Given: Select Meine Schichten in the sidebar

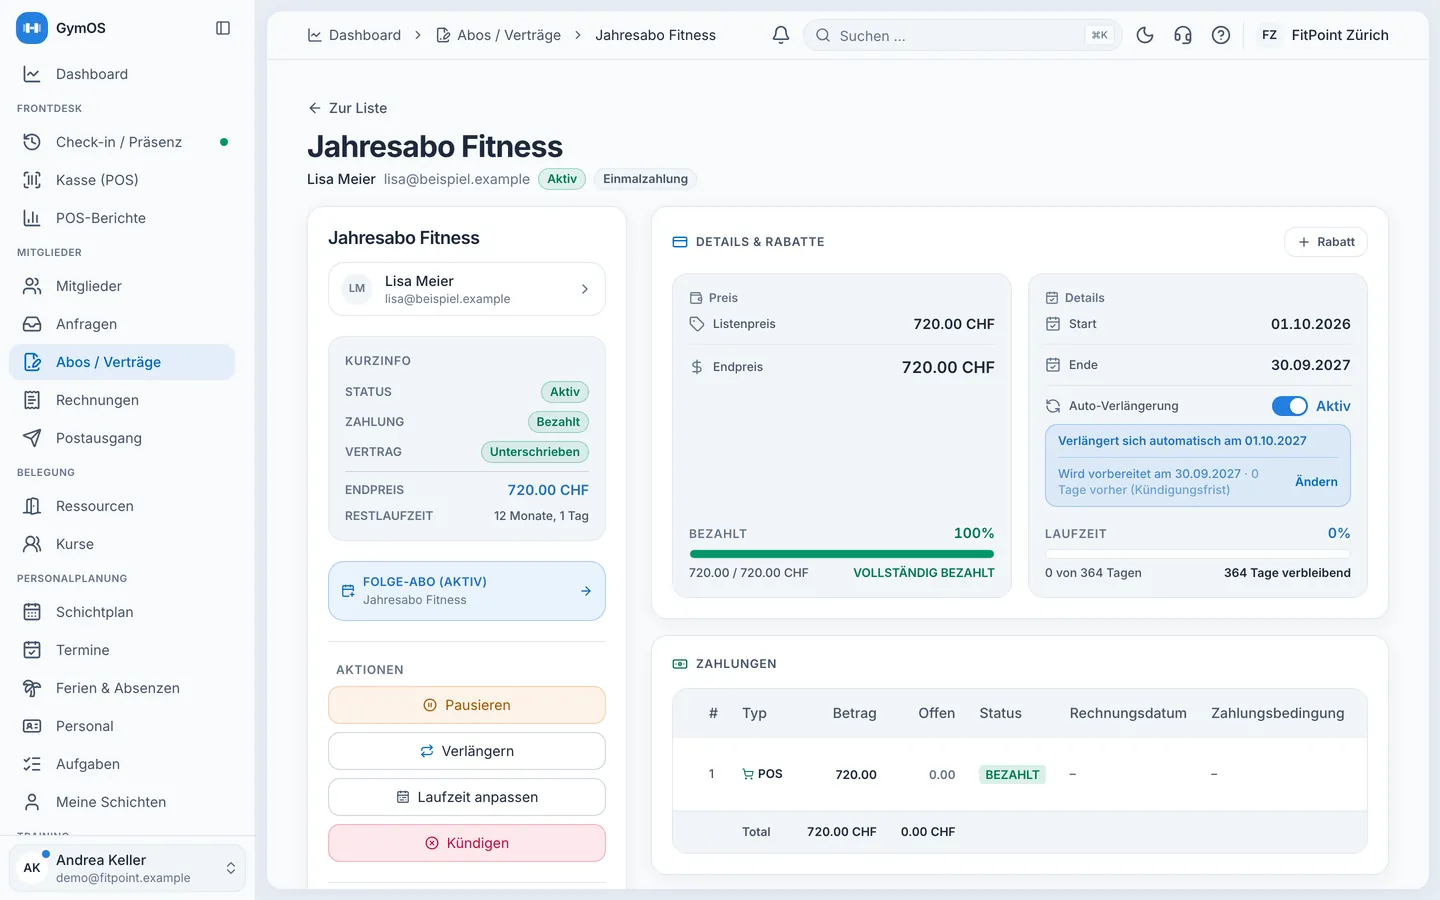Looking at the screenshot, I should (122, 802).
